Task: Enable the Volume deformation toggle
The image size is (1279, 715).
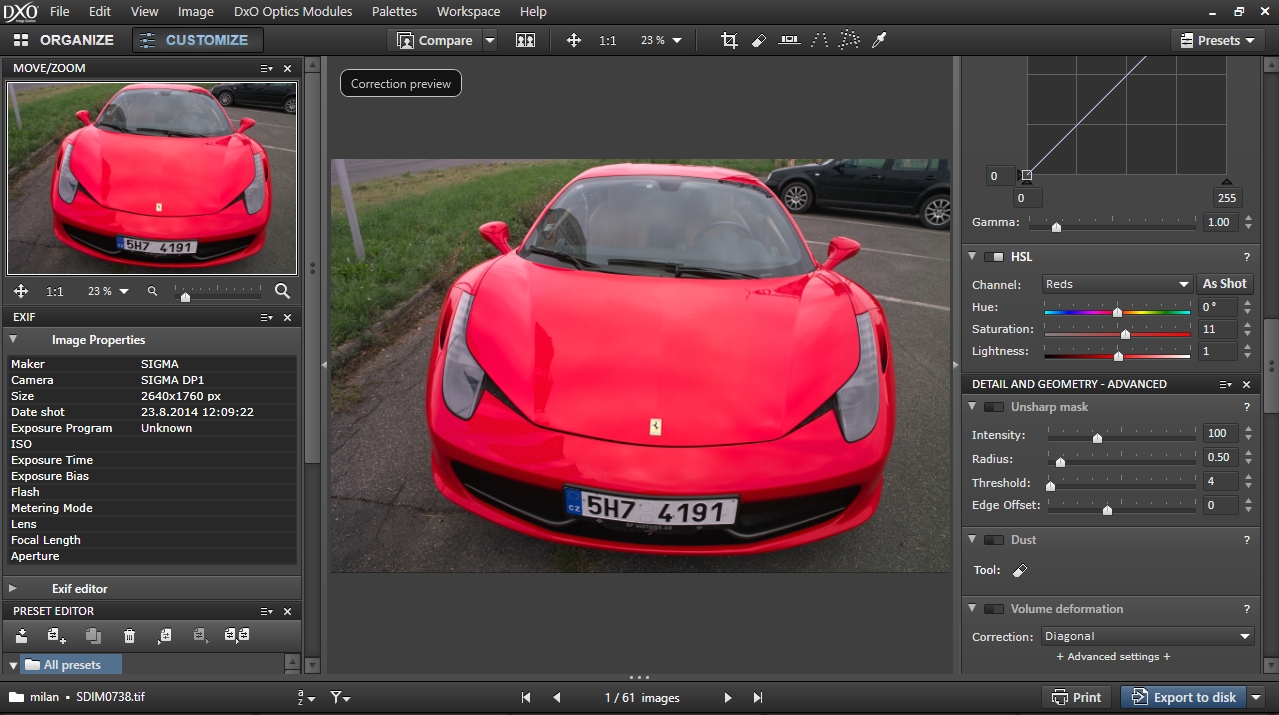Action: click(x=994, y=609)
